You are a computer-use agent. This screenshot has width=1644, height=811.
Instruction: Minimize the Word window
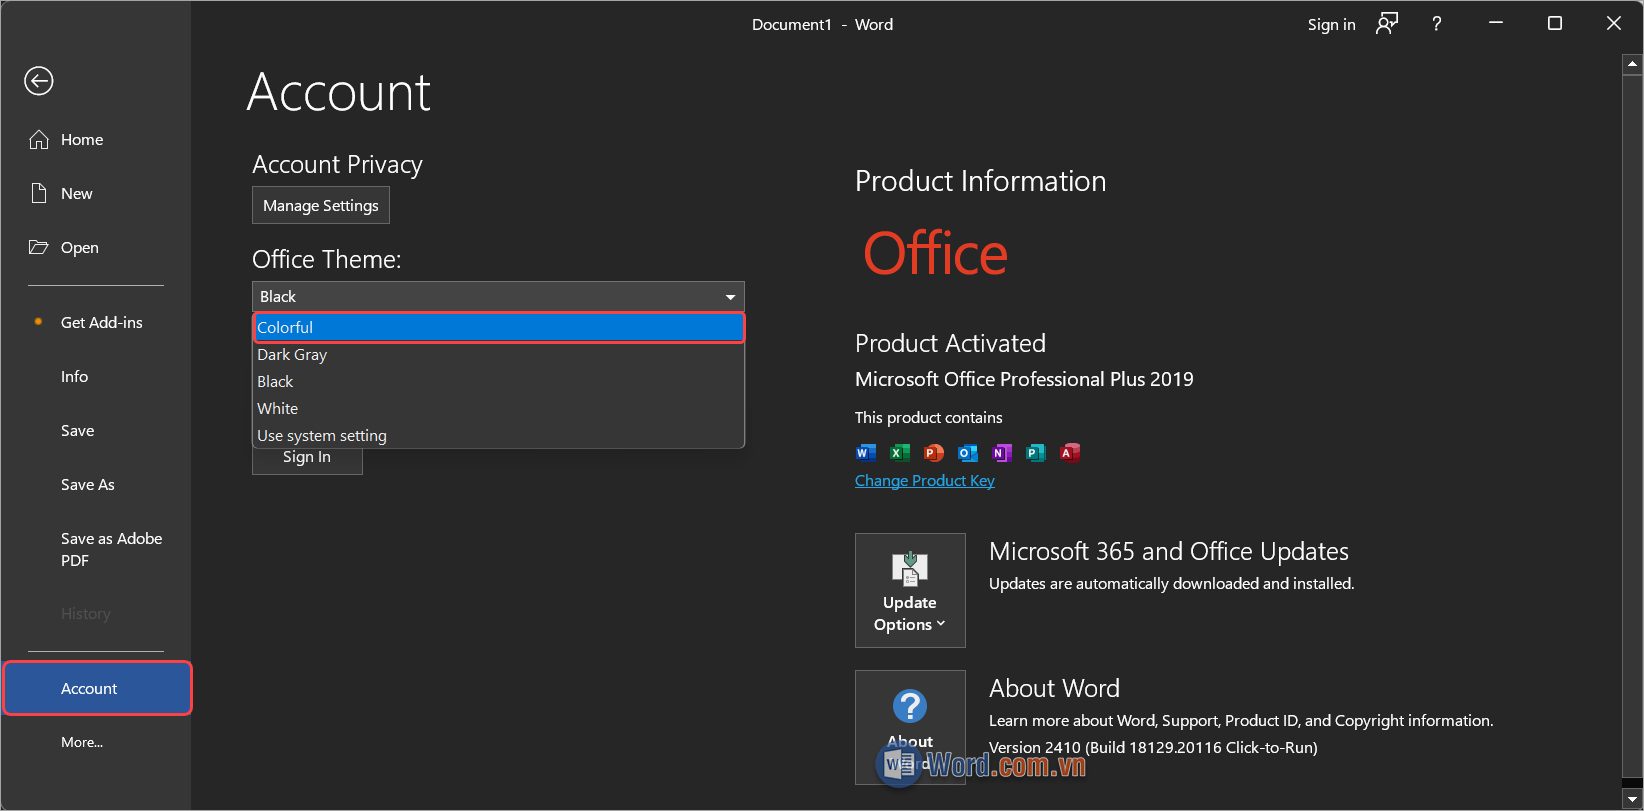pyautogui.click(x=1496, y=24)
